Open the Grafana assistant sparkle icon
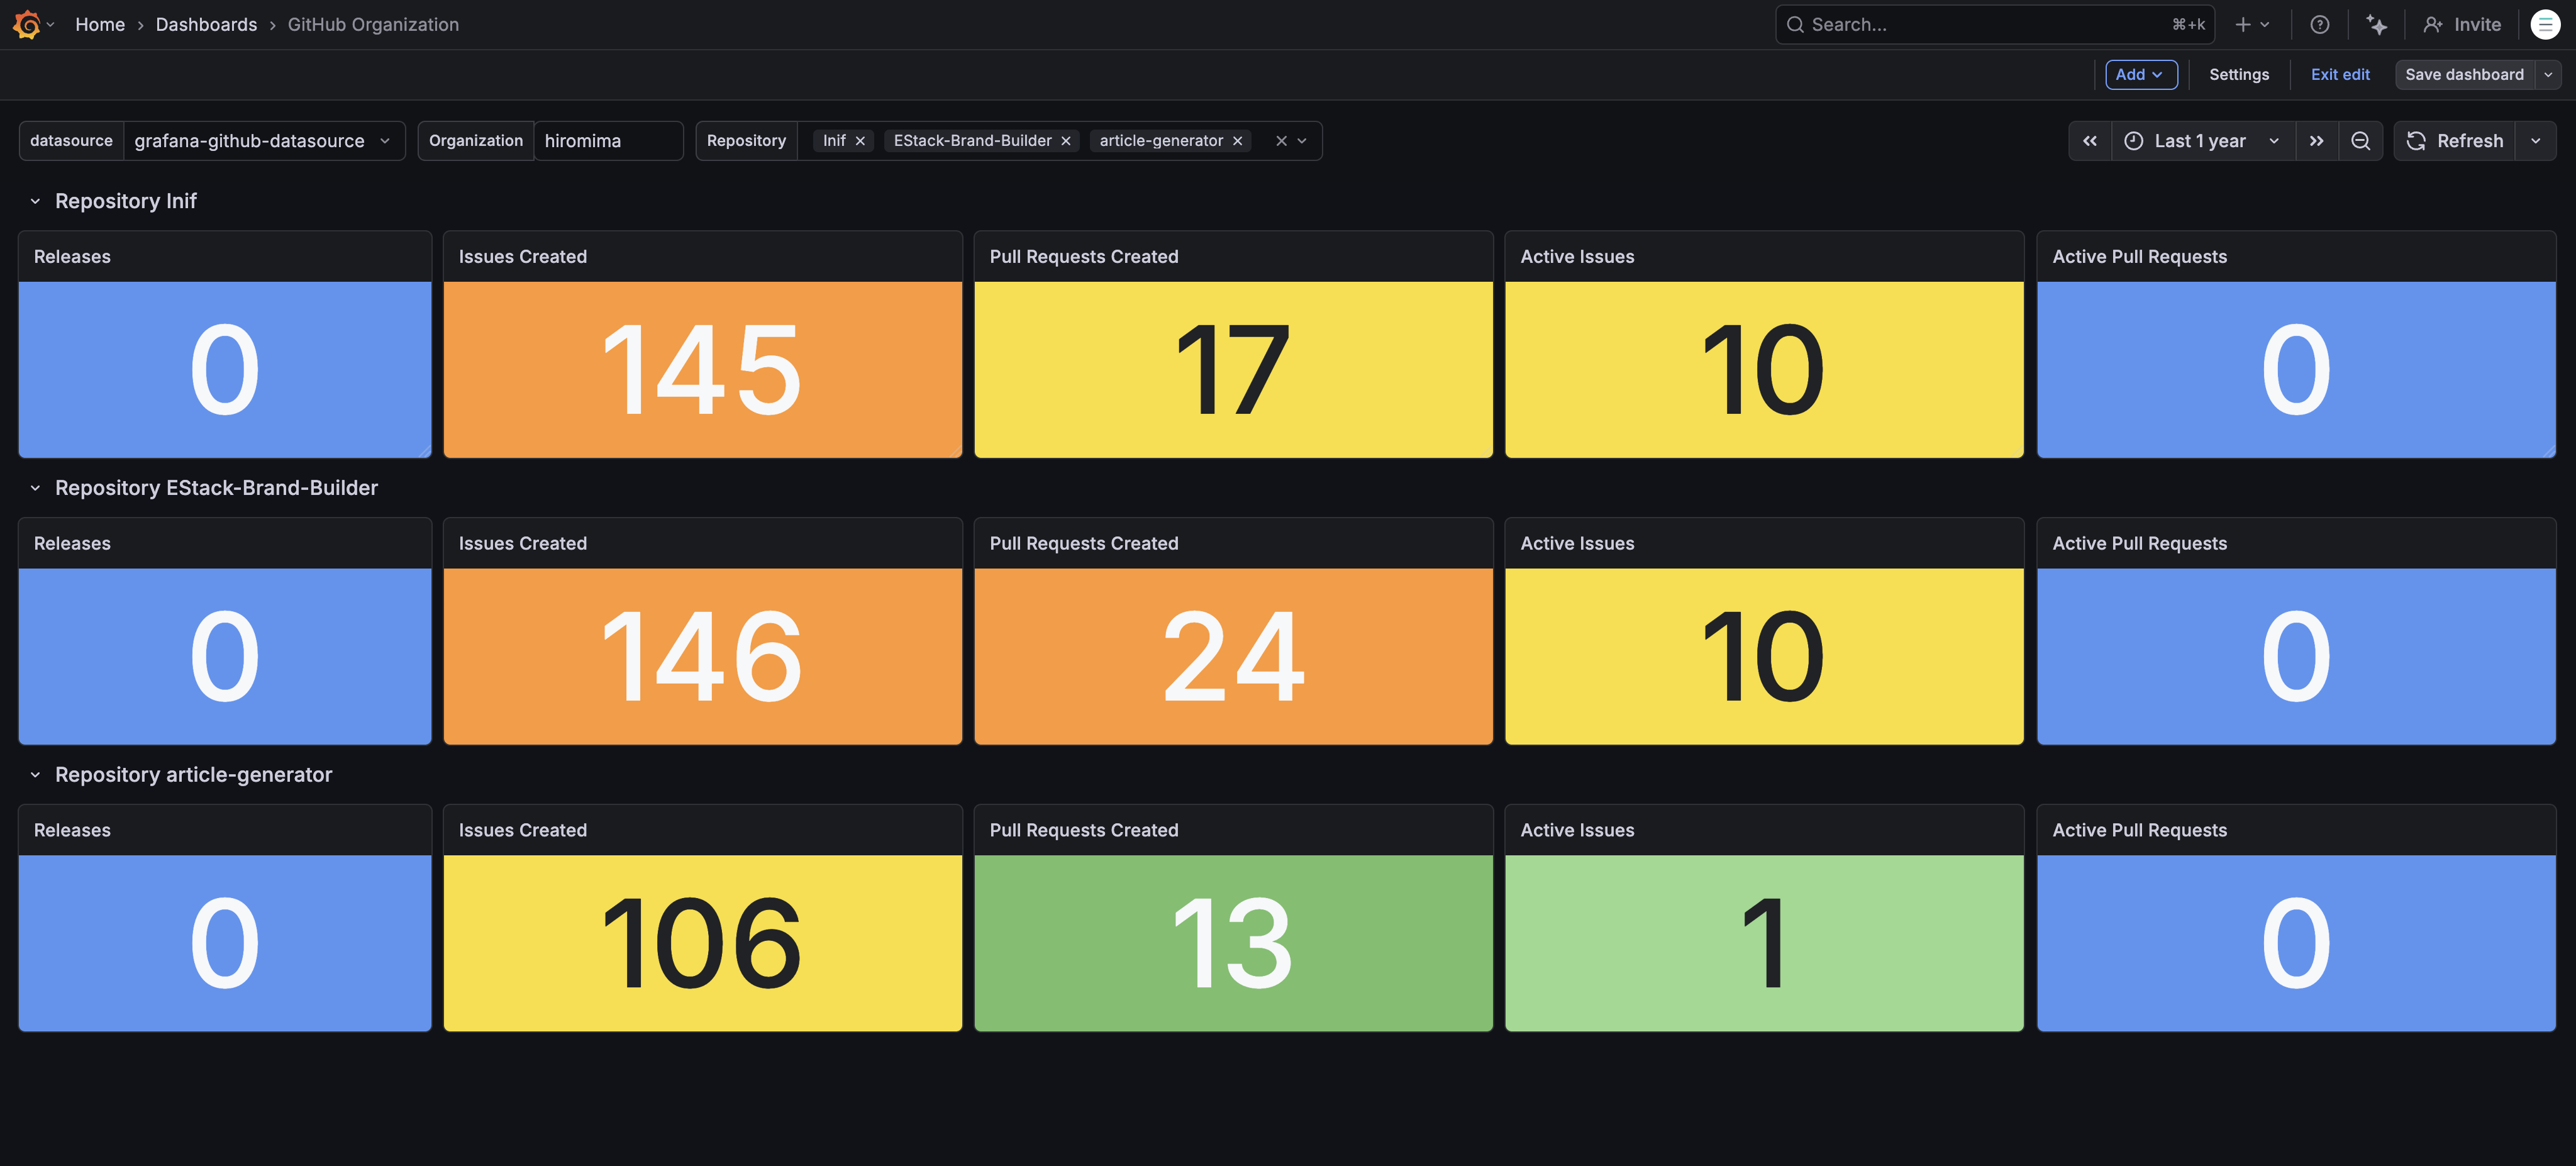The image size is (2576, 1166). [x=2376, y=24]
